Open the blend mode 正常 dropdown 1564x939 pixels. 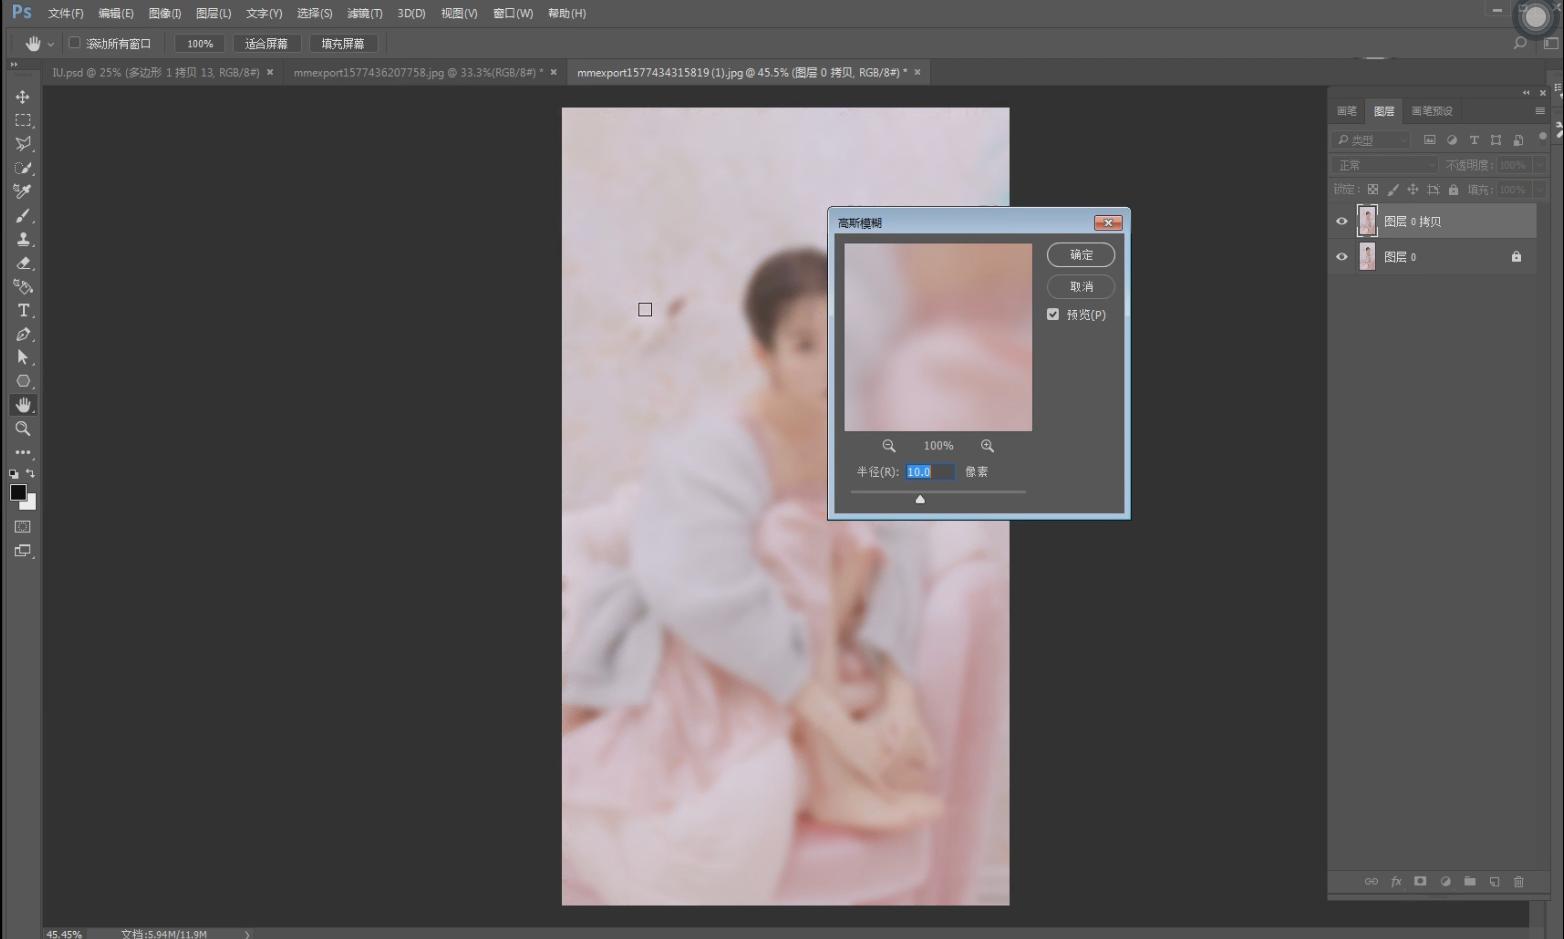[x=1384, y=165]
